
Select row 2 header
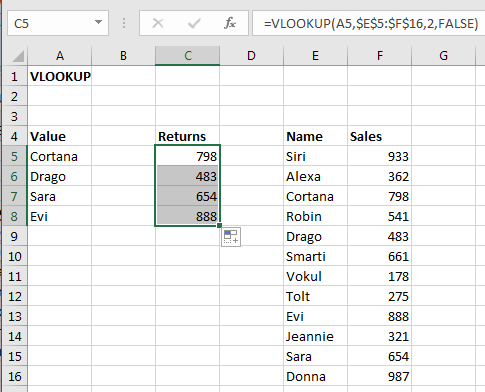[x=14, y=96]
